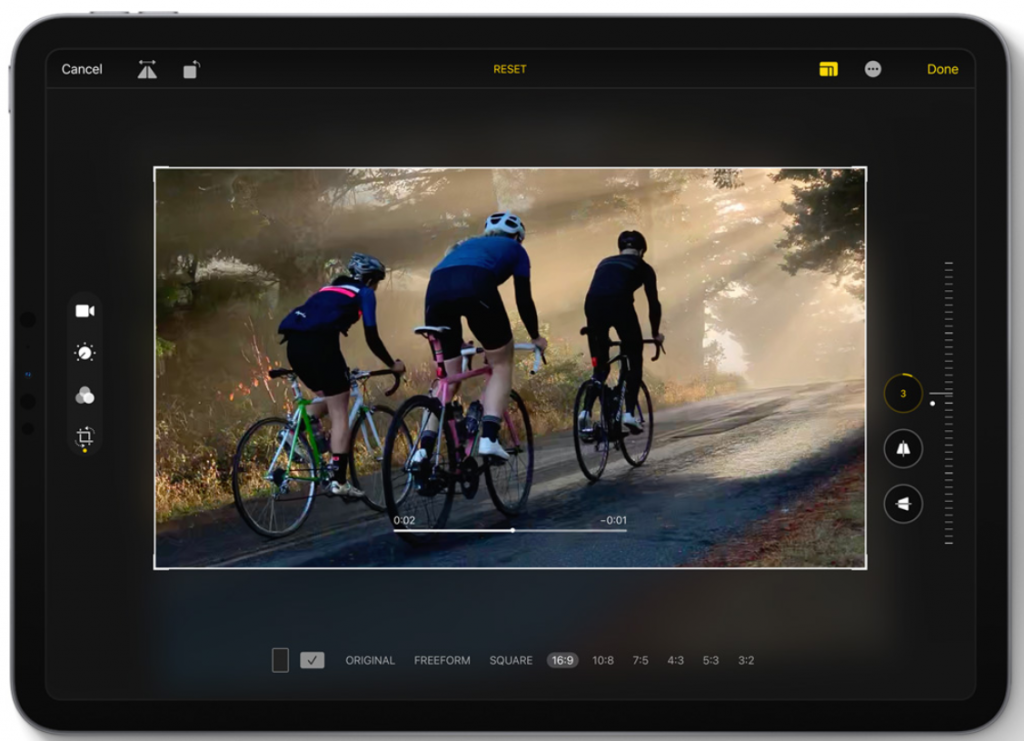
Task: Tap the flip horizontal icon in top bar
Action: click(x=147, y=70)
